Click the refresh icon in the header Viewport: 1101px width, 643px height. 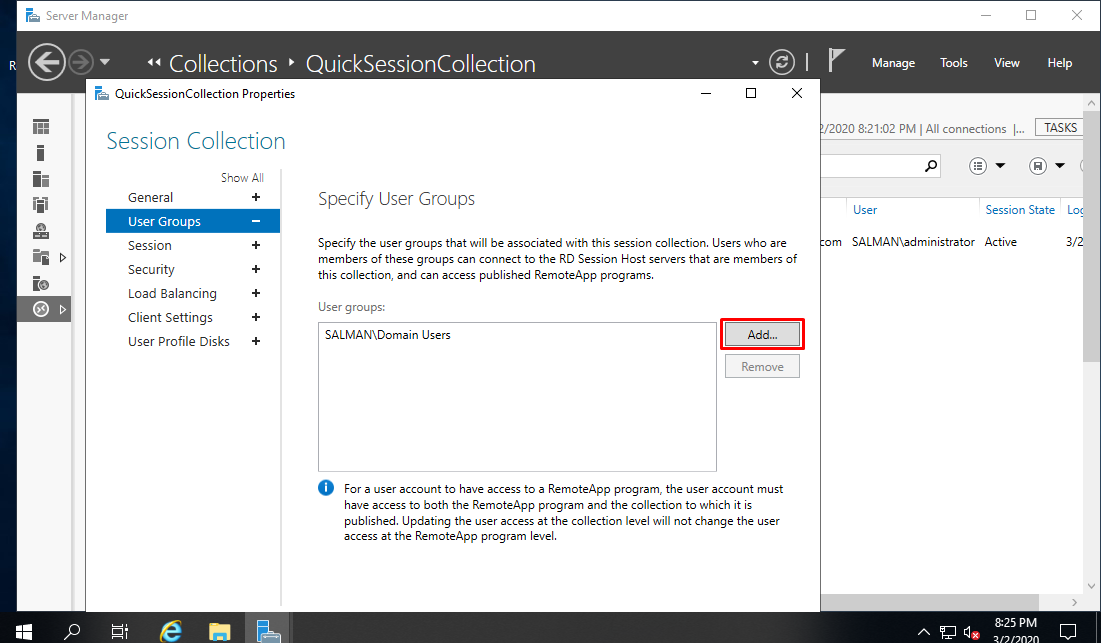pos(781,62)
